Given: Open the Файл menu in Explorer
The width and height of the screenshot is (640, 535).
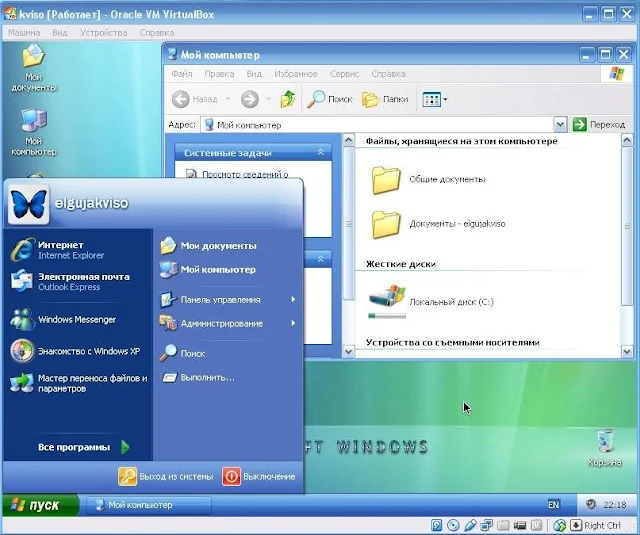Looking at the screenshot, I should coord(182,74).
